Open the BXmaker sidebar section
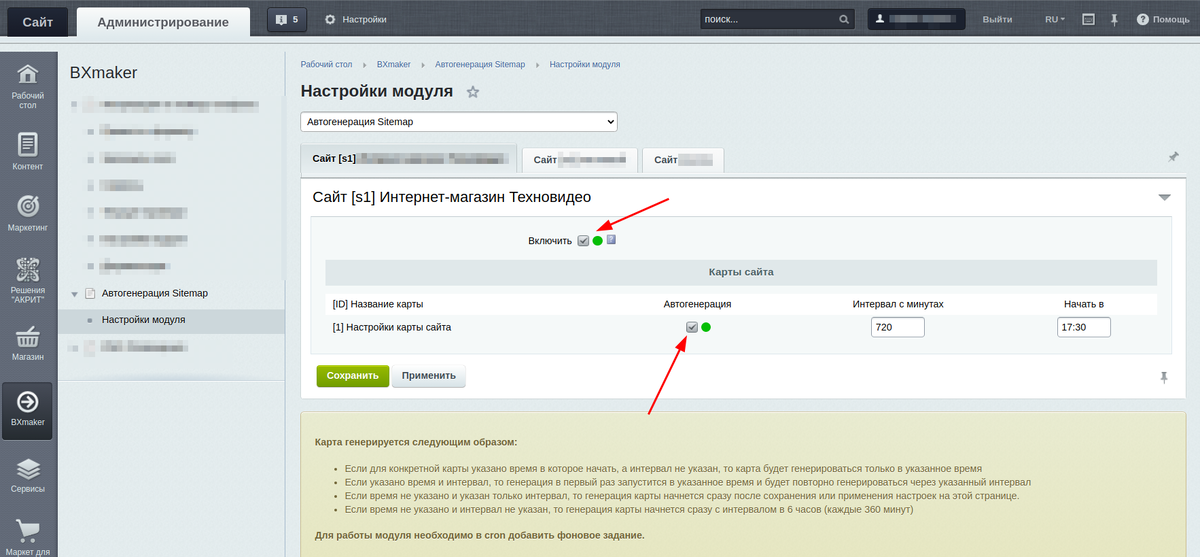The width and height of the screenshot is (1200, 557). [x=28, y=409]
